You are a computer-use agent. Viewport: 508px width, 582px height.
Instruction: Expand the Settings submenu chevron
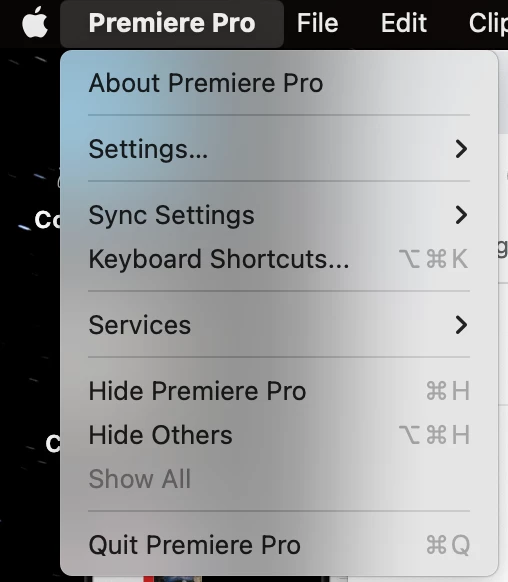461,149
